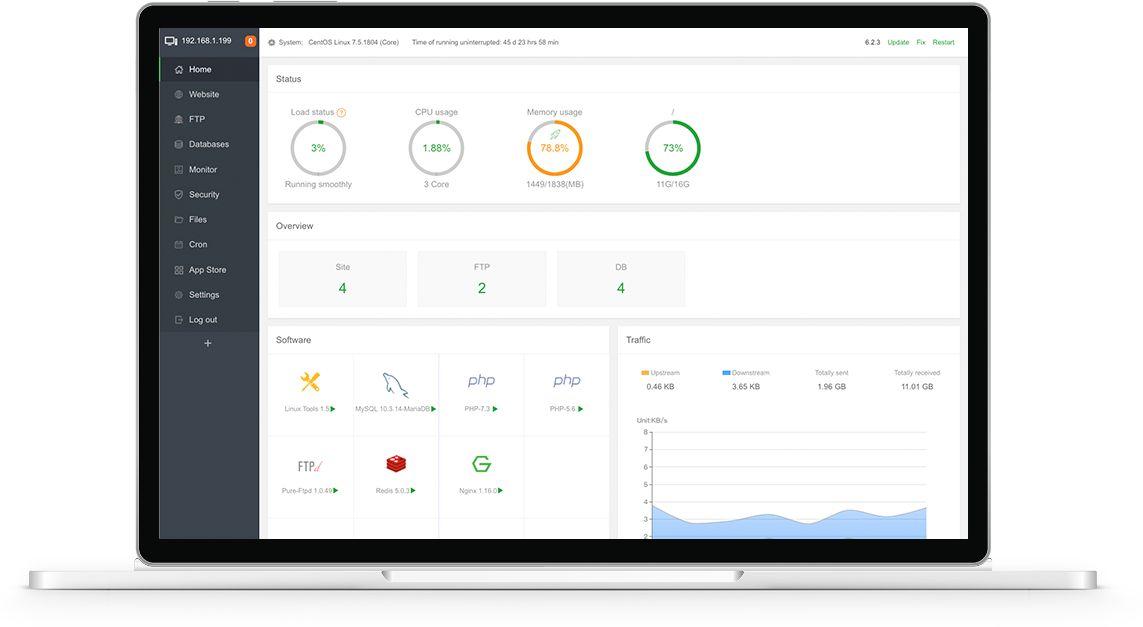Open the Databases page

pos(209,144)
